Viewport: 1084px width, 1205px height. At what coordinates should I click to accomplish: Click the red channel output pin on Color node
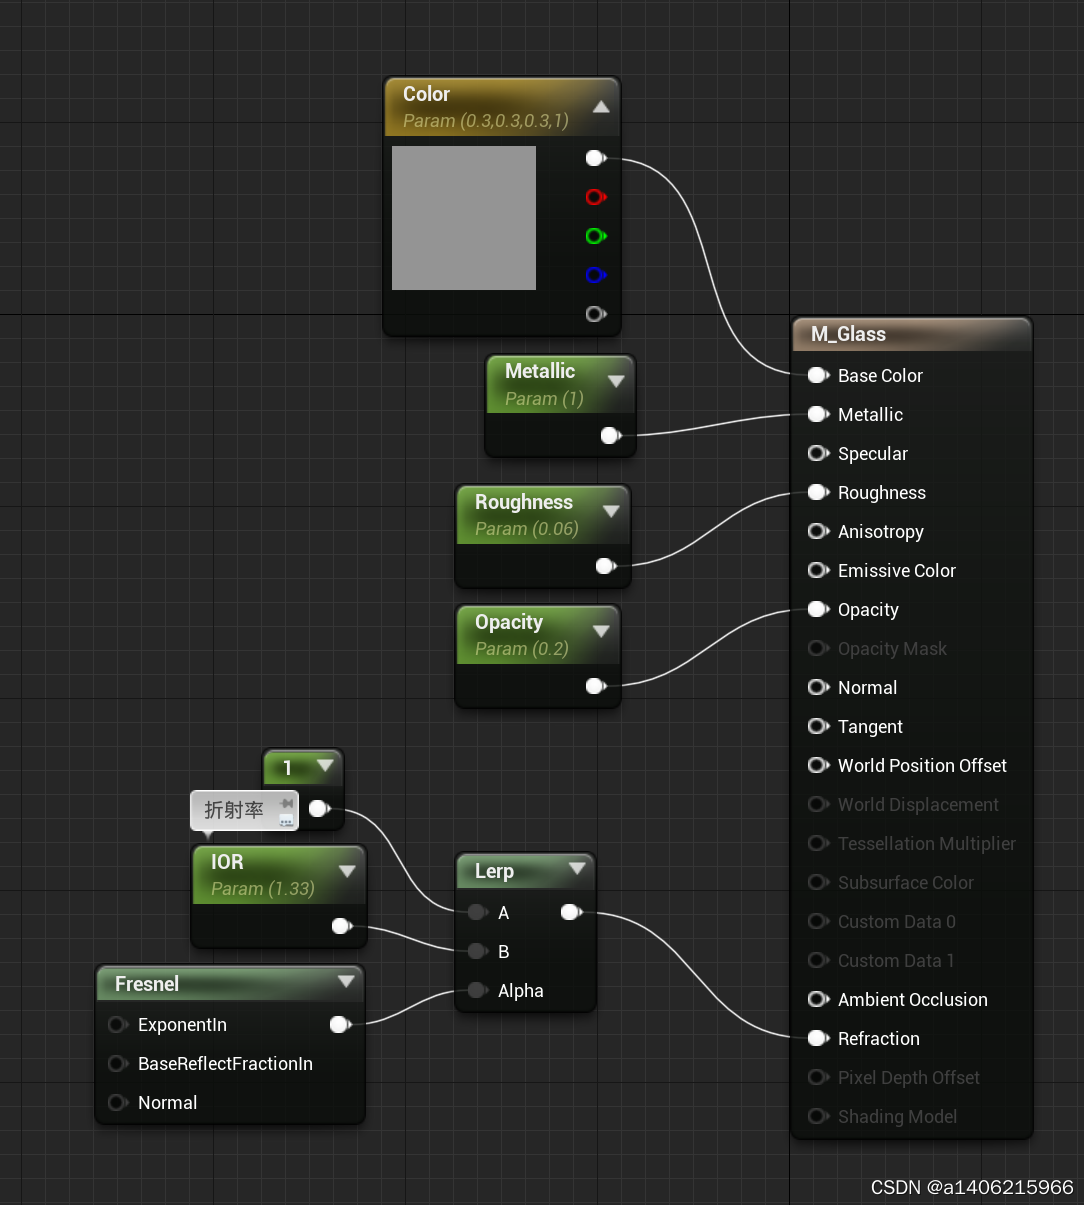595,197
